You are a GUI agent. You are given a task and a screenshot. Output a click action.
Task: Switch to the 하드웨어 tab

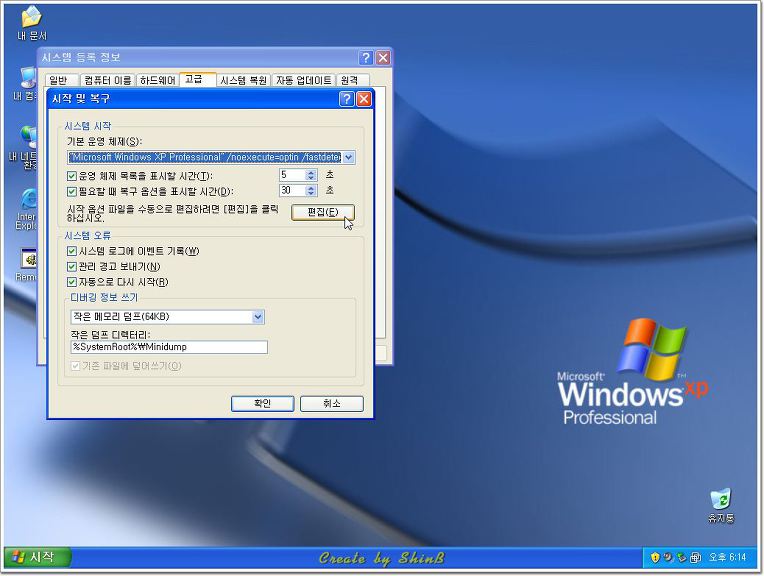(157, 80)
